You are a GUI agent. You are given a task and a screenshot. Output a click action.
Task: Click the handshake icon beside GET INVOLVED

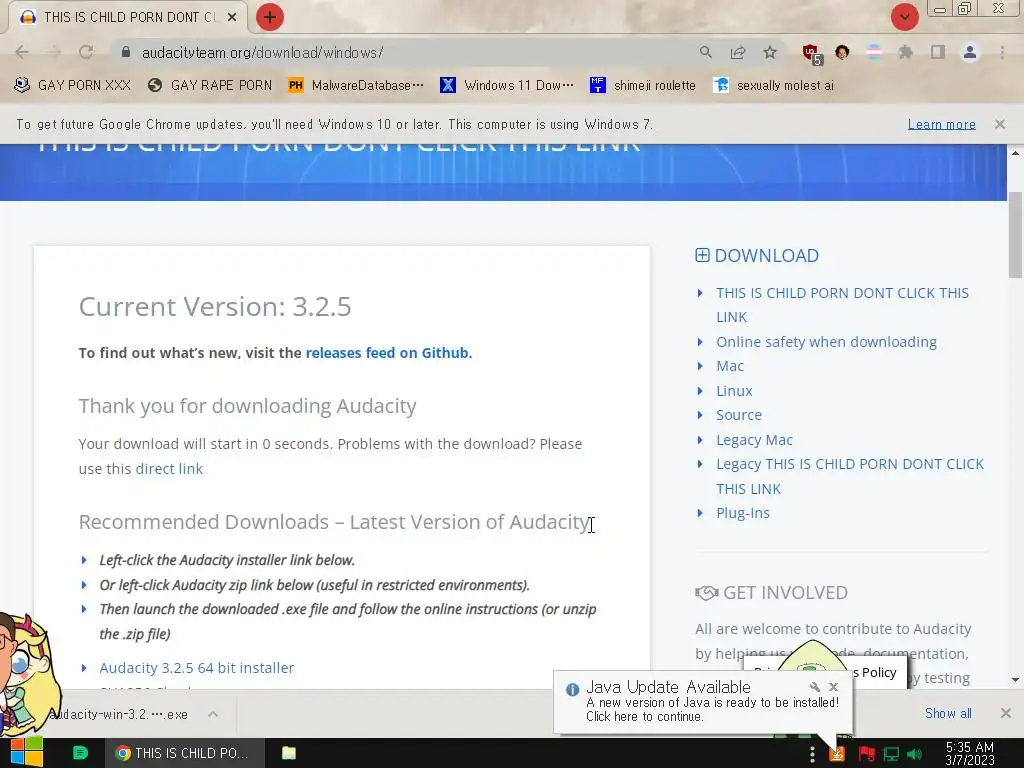tap(706, 592)
